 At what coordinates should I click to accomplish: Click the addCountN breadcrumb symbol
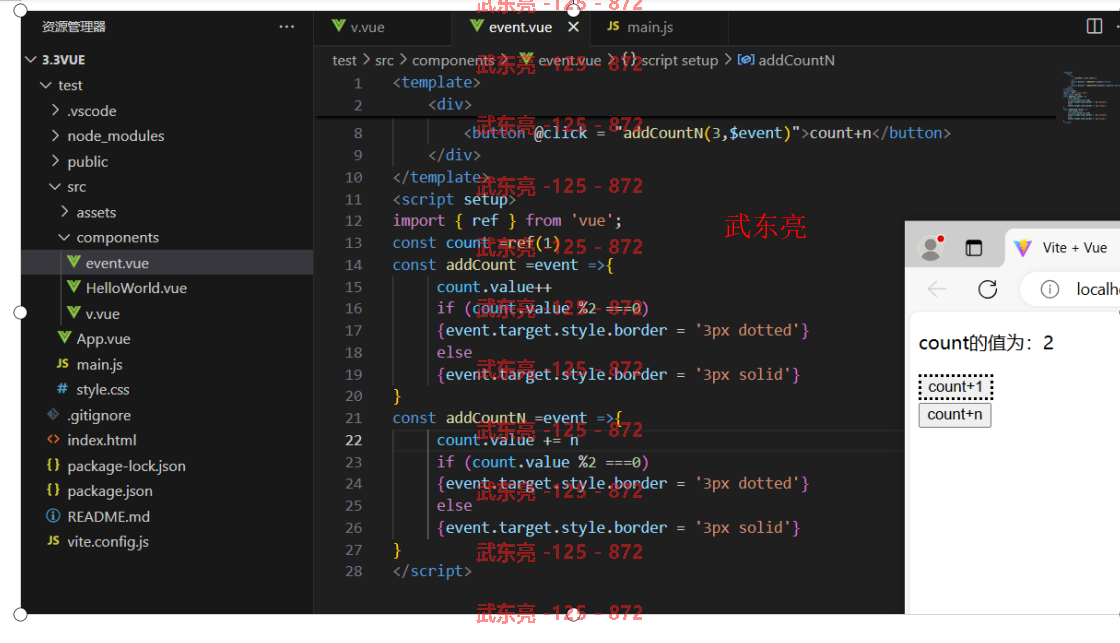(796, 61)
